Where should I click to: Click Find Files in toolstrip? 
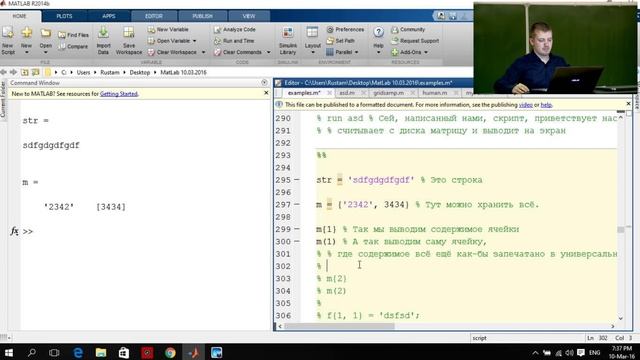(73, 35)
